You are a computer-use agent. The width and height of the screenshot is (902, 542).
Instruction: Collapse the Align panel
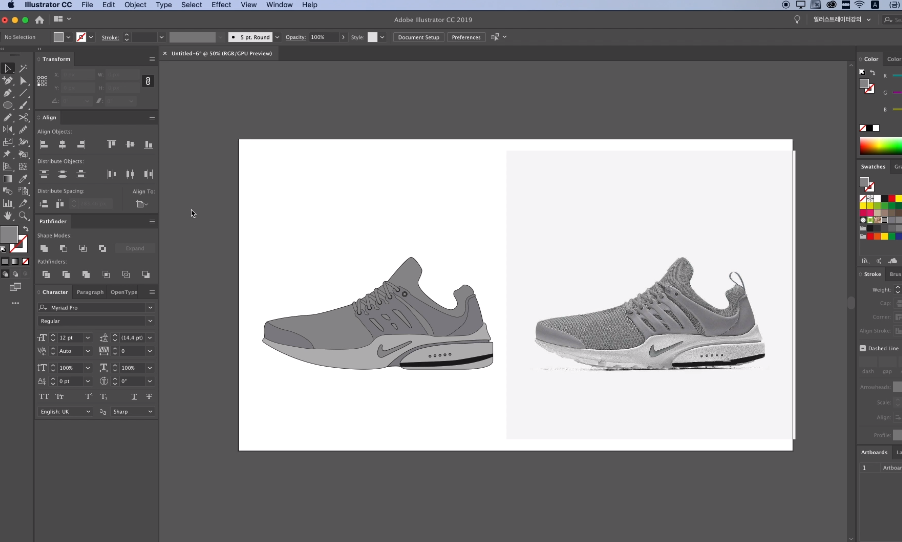(x=152, y=117)
